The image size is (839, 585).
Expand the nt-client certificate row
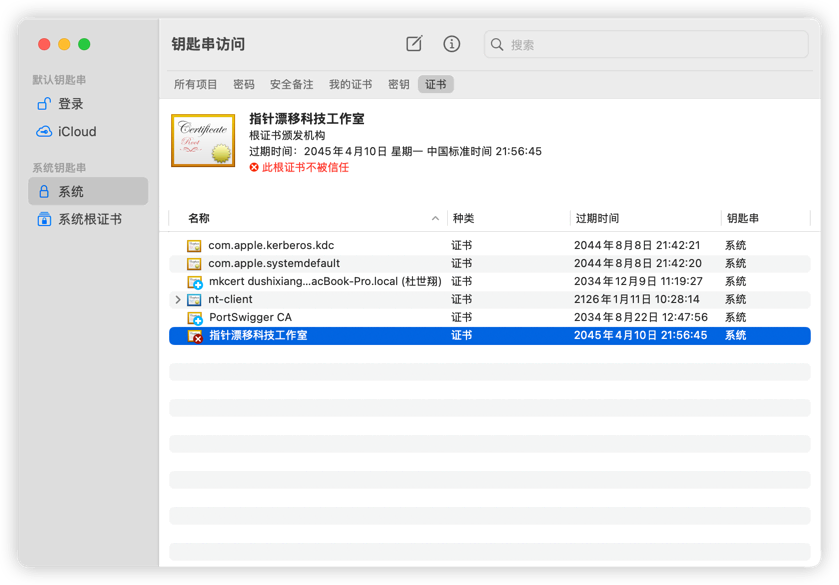point(178,300)
